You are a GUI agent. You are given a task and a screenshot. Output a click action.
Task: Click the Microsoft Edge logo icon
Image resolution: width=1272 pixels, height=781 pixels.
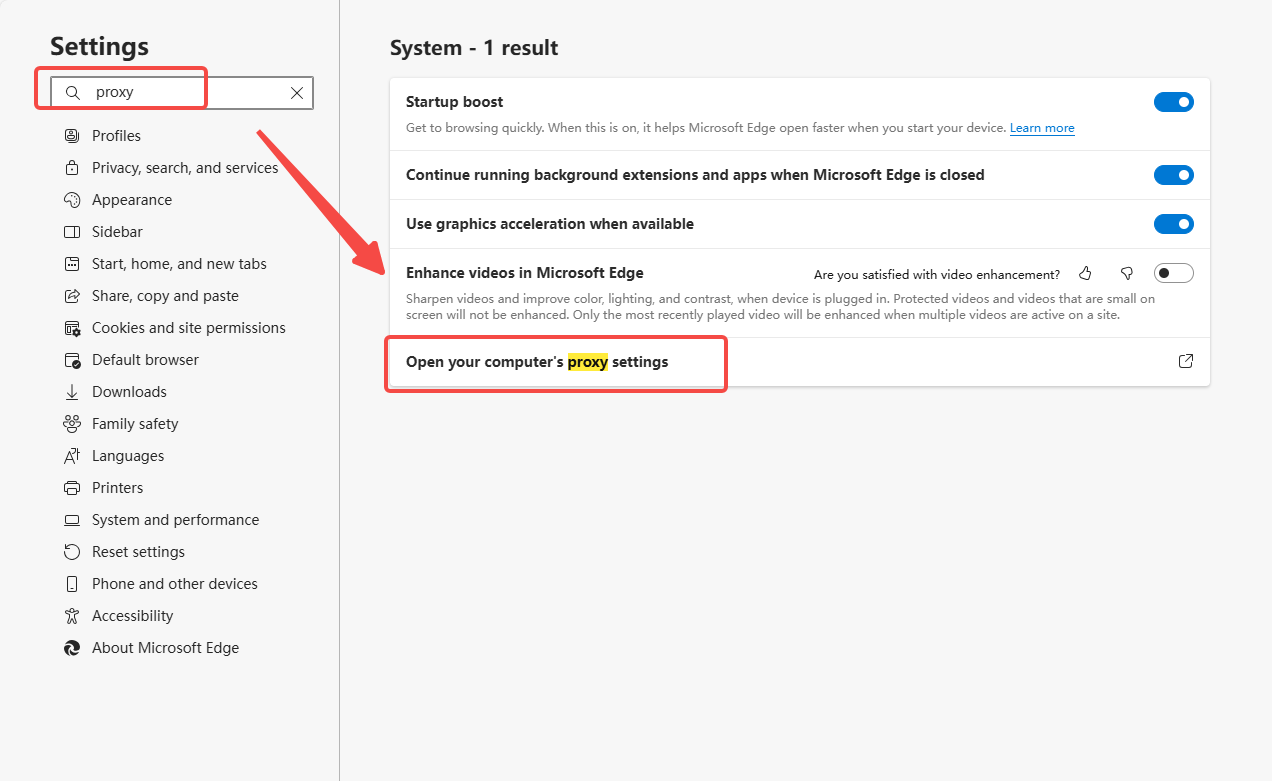click(72, 648)
